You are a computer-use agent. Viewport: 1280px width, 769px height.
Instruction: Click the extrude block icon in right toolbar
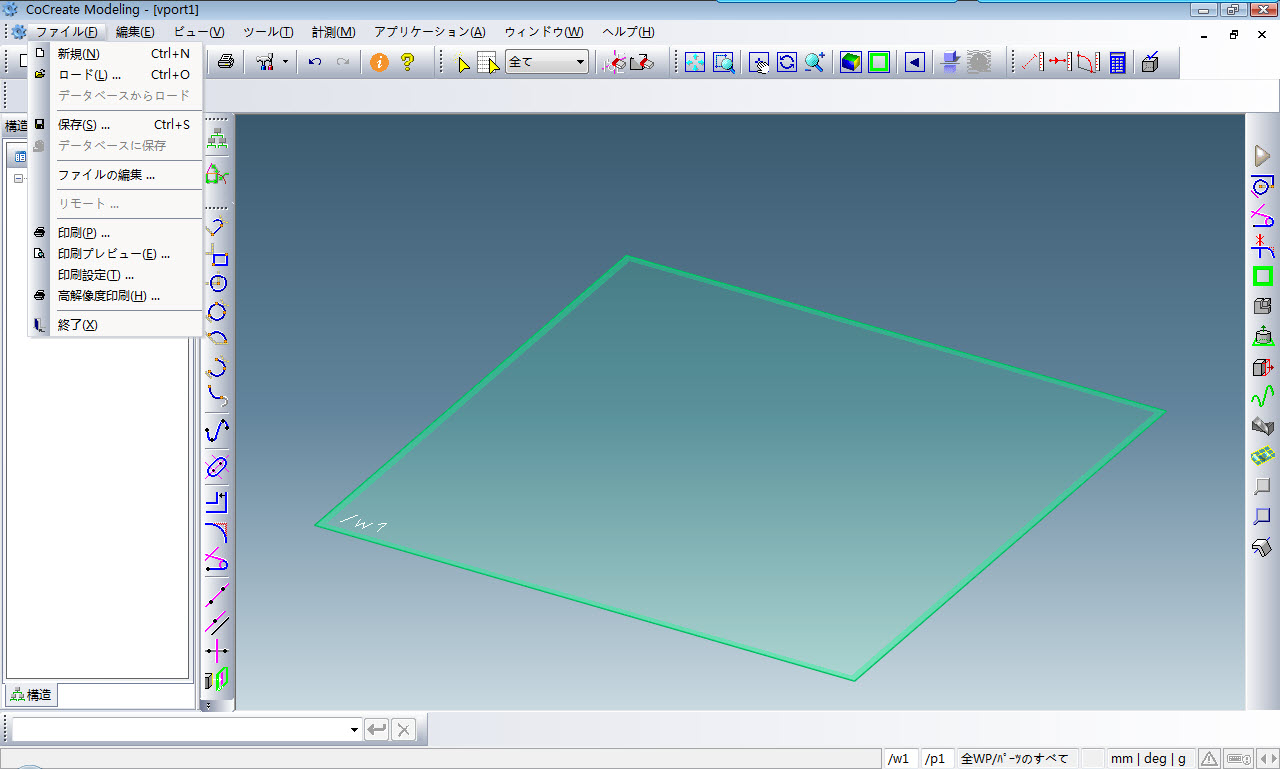[x=1262, y=336]
